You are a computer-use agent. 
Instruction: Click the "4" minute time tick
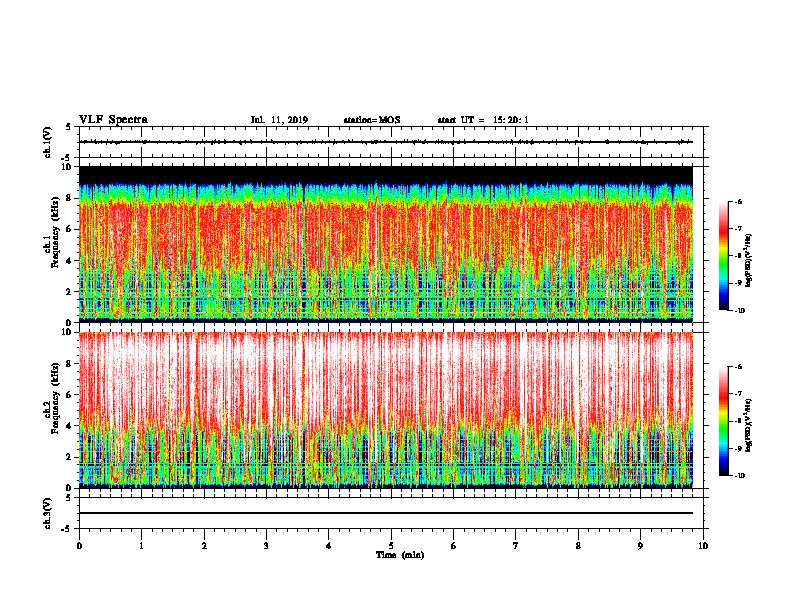[329, 546]
